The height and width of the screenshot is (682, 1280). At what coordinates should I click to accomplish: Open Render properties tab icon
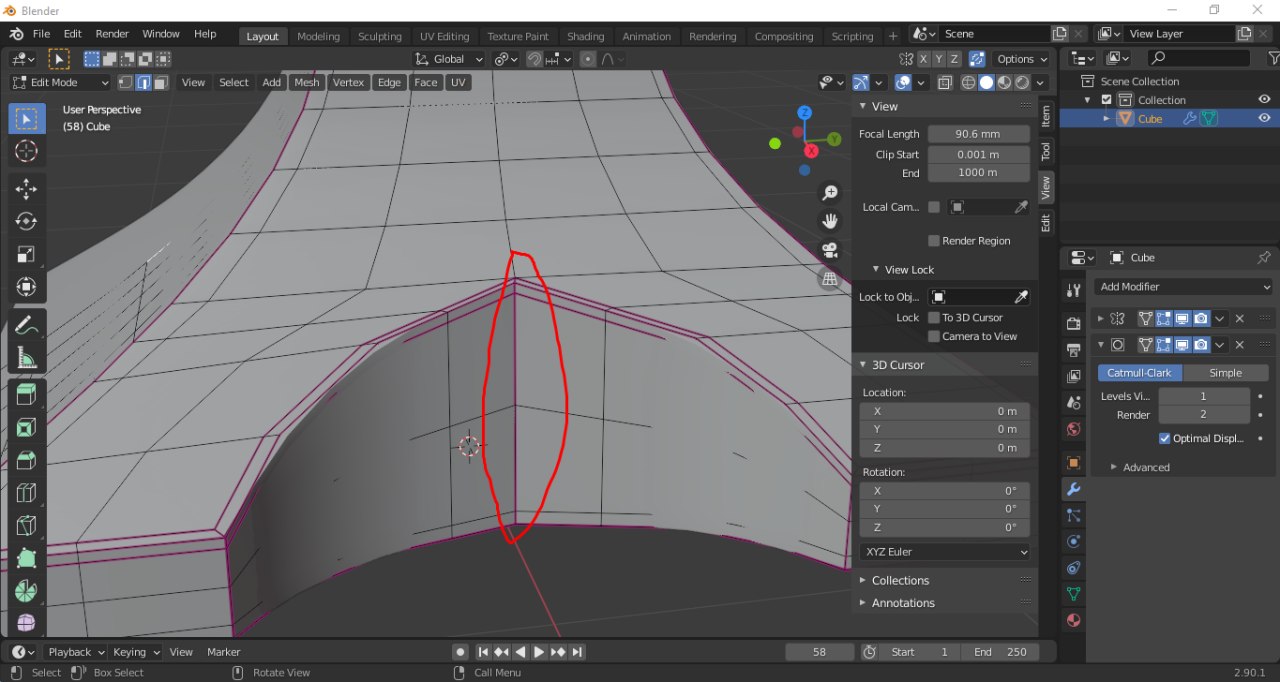pyautogui.click(x=1073, y=323)
